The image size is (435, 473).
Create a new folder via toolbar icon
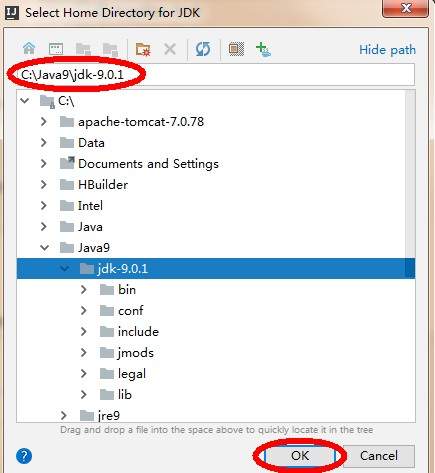pos(143,49)
